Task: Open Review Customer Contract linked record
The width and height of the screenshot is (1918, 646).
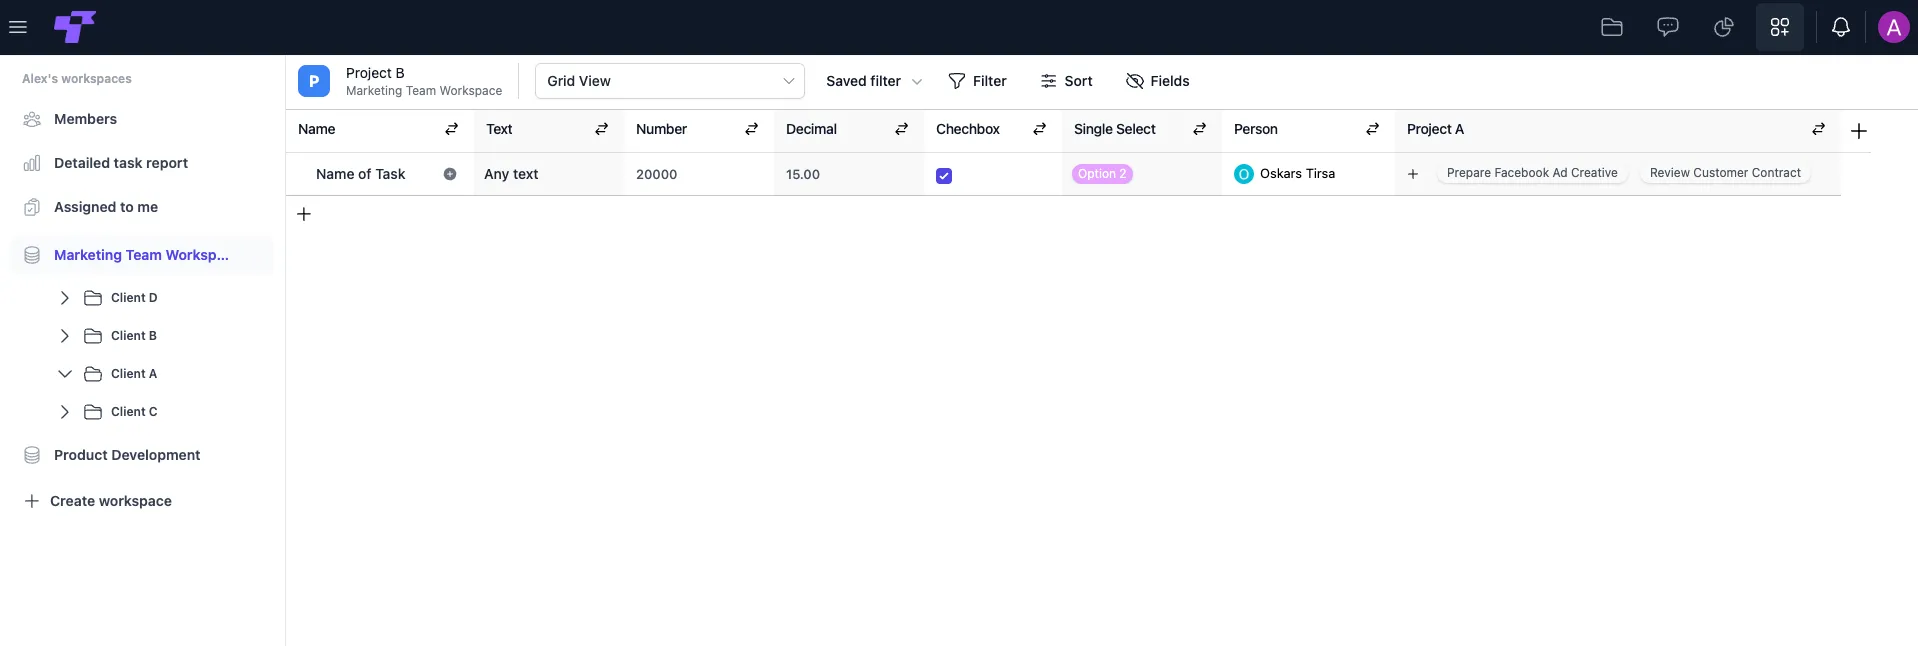Action: tap(1725, 173)
